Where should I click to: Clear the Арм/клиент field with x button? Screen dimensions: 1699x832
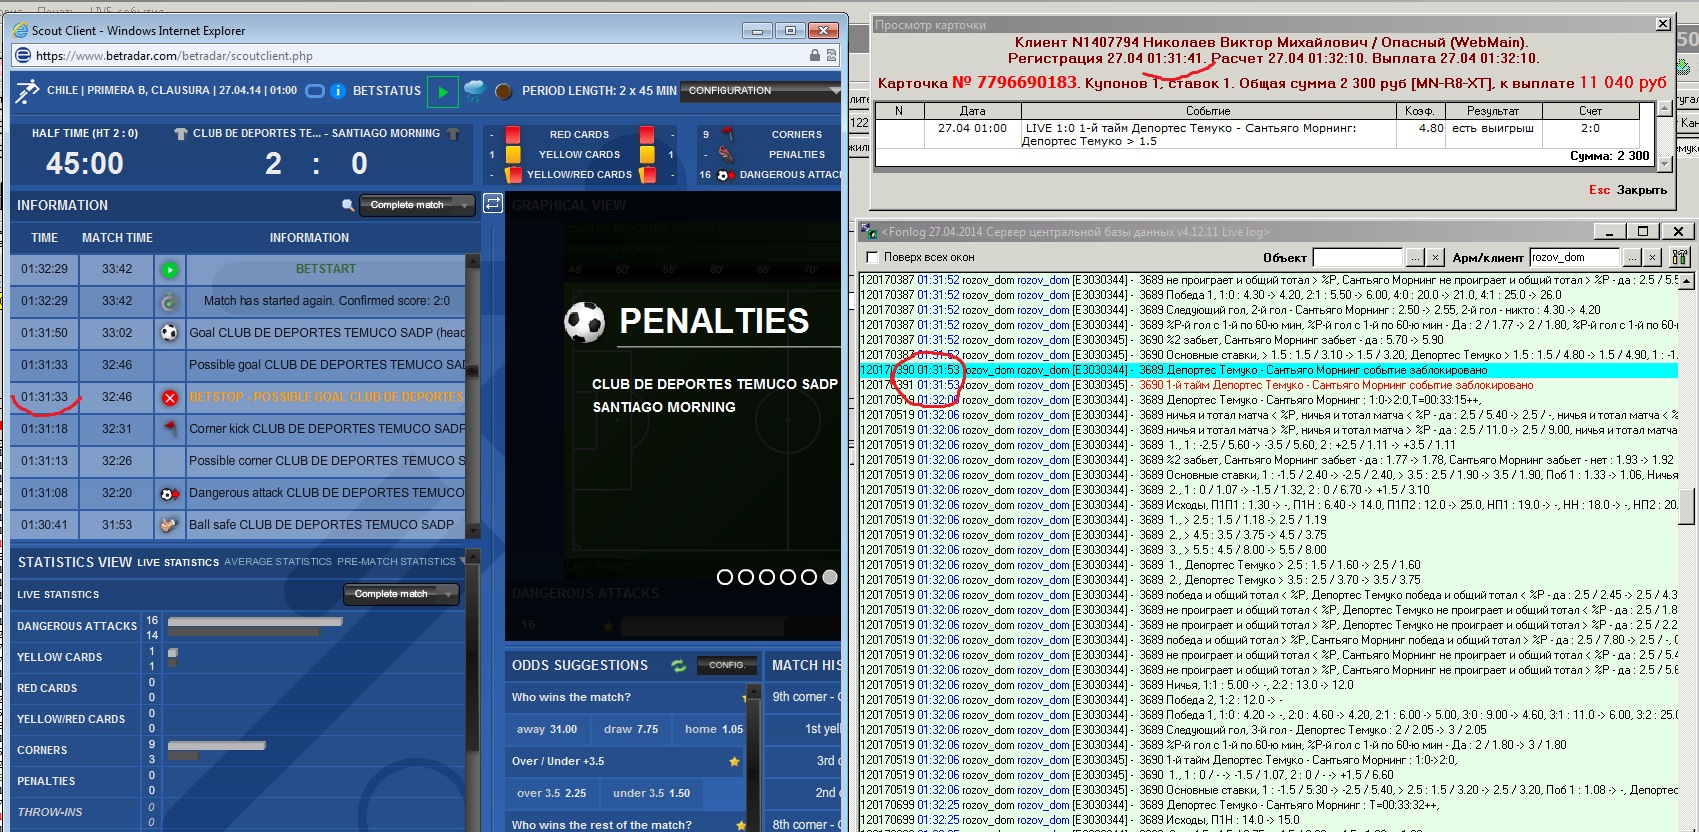(1652, 257)
